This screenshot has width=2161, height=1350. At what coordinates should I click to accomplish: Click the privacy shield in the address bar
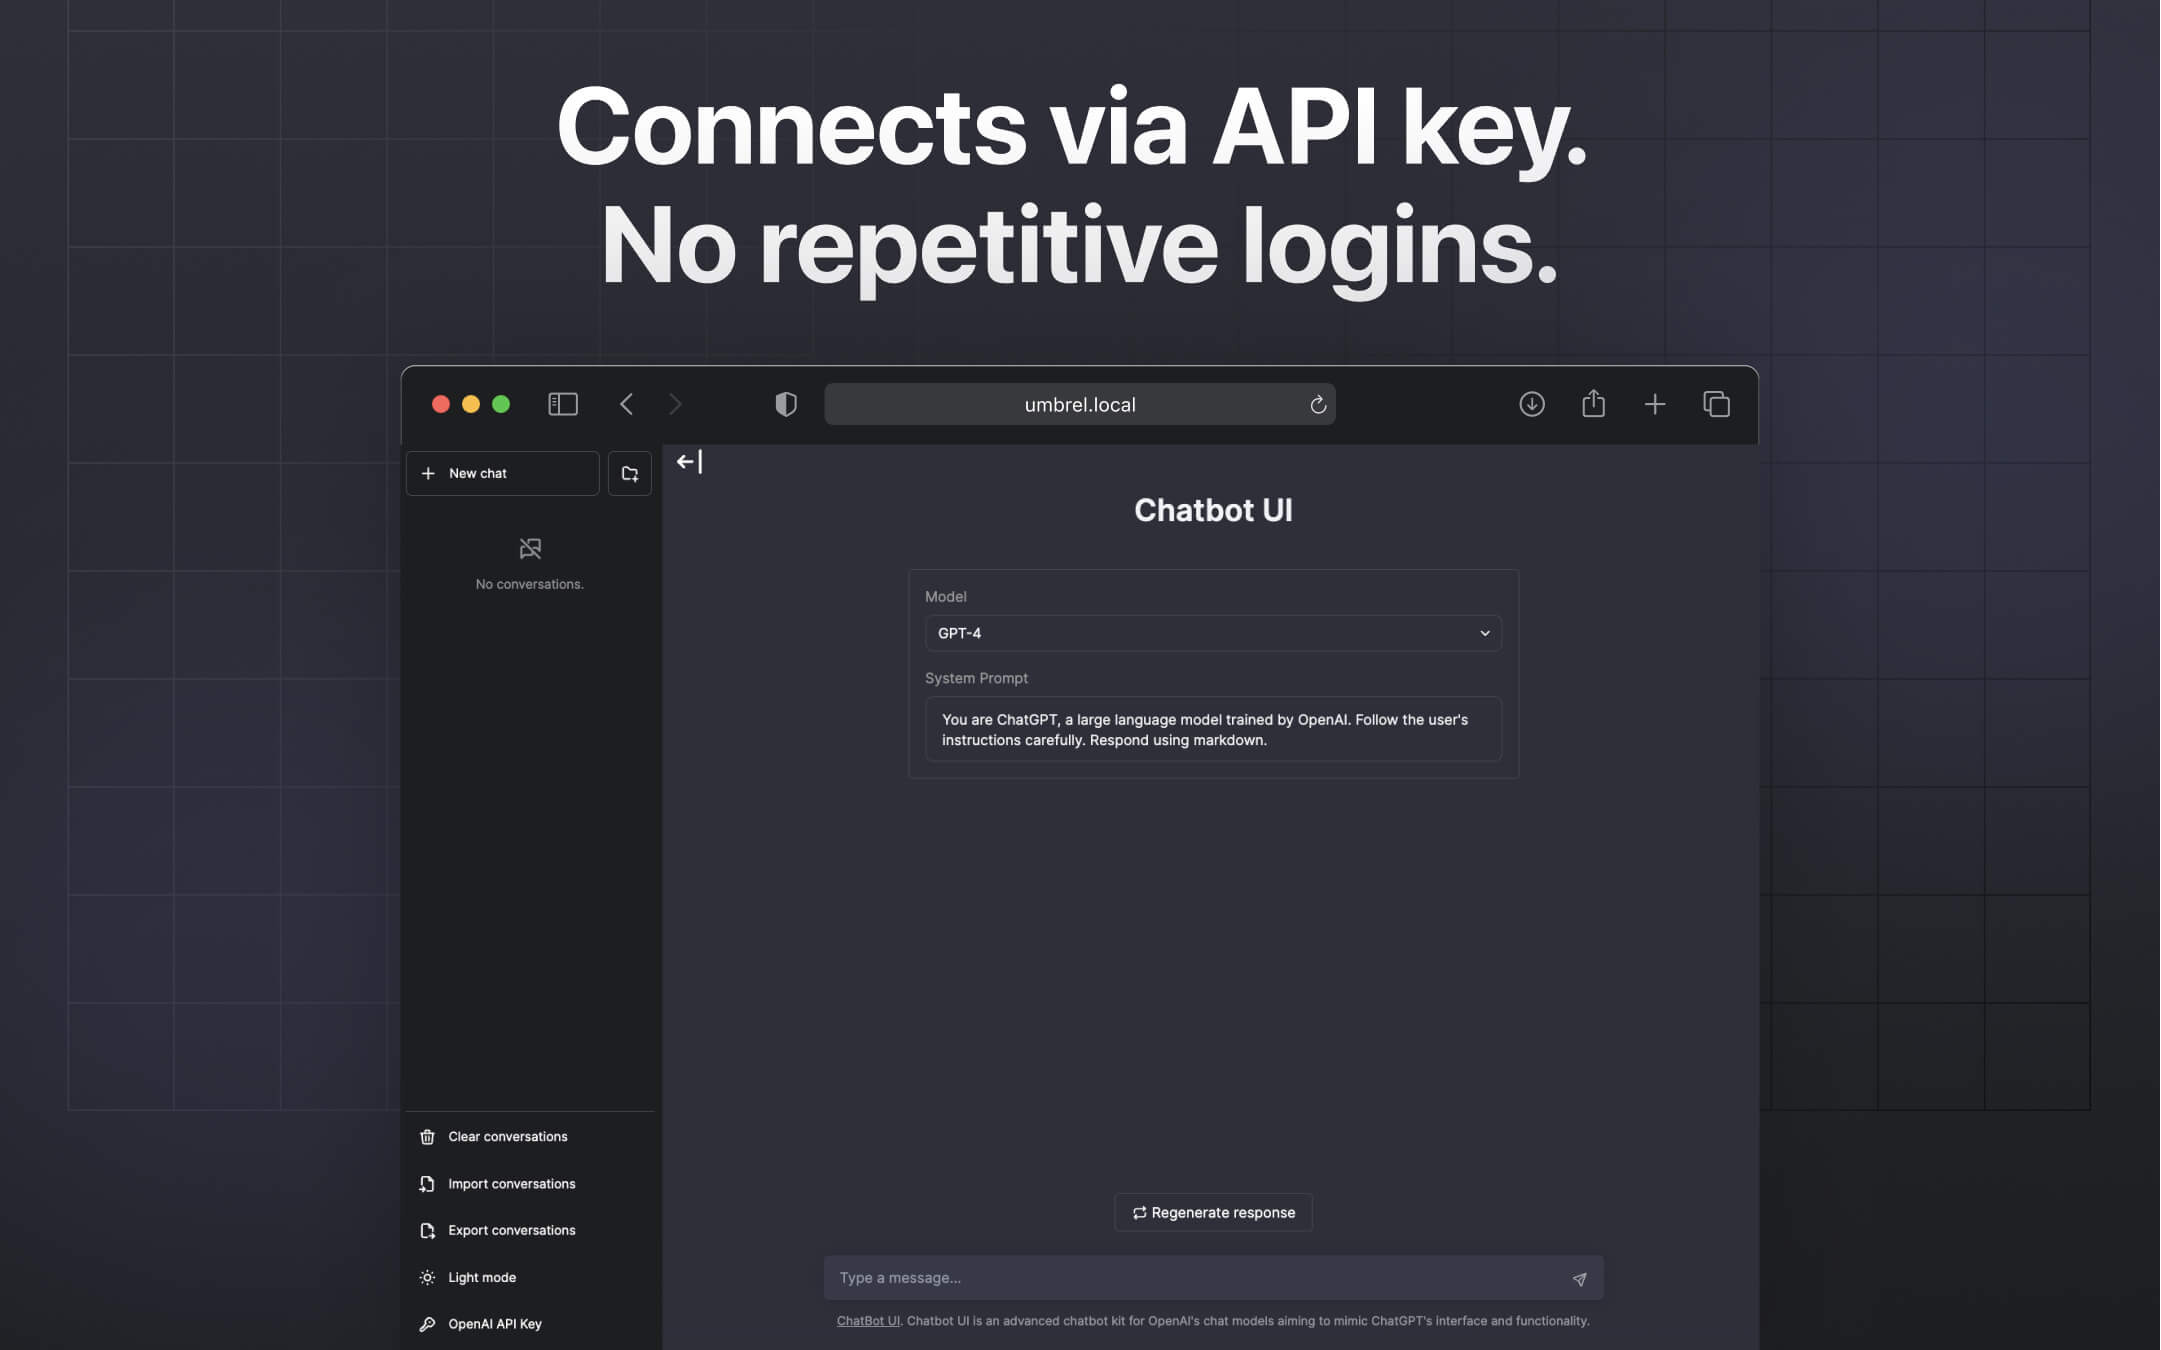tap(786, 404)
